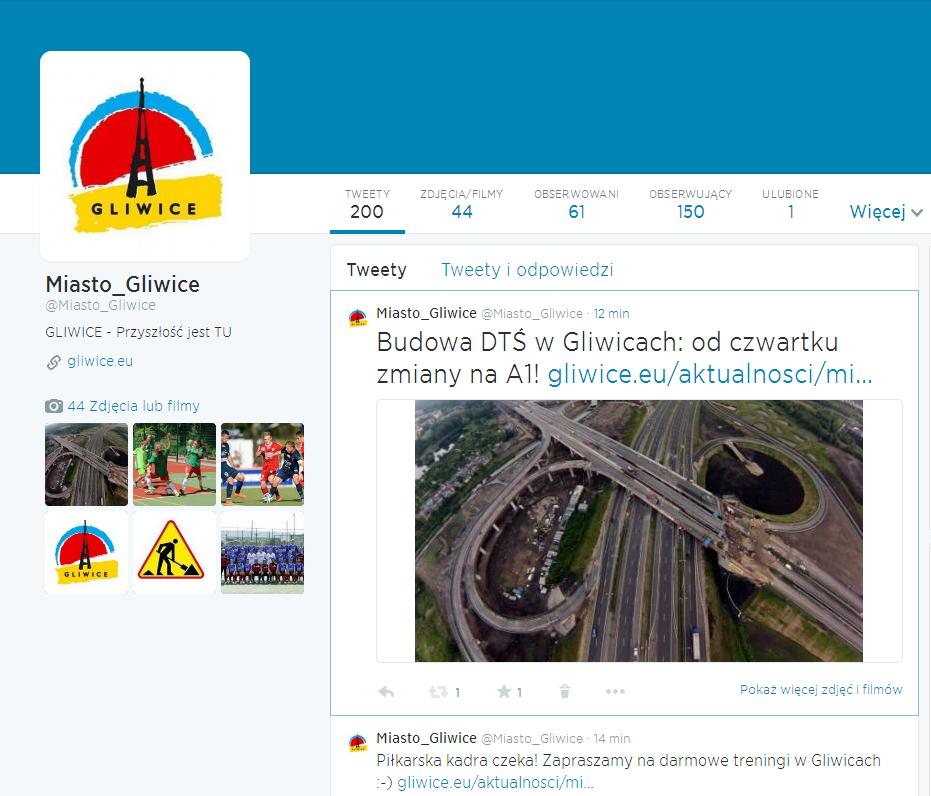
Task: Open the Obserwujący tab showing 150
Action: click(691, 204)
